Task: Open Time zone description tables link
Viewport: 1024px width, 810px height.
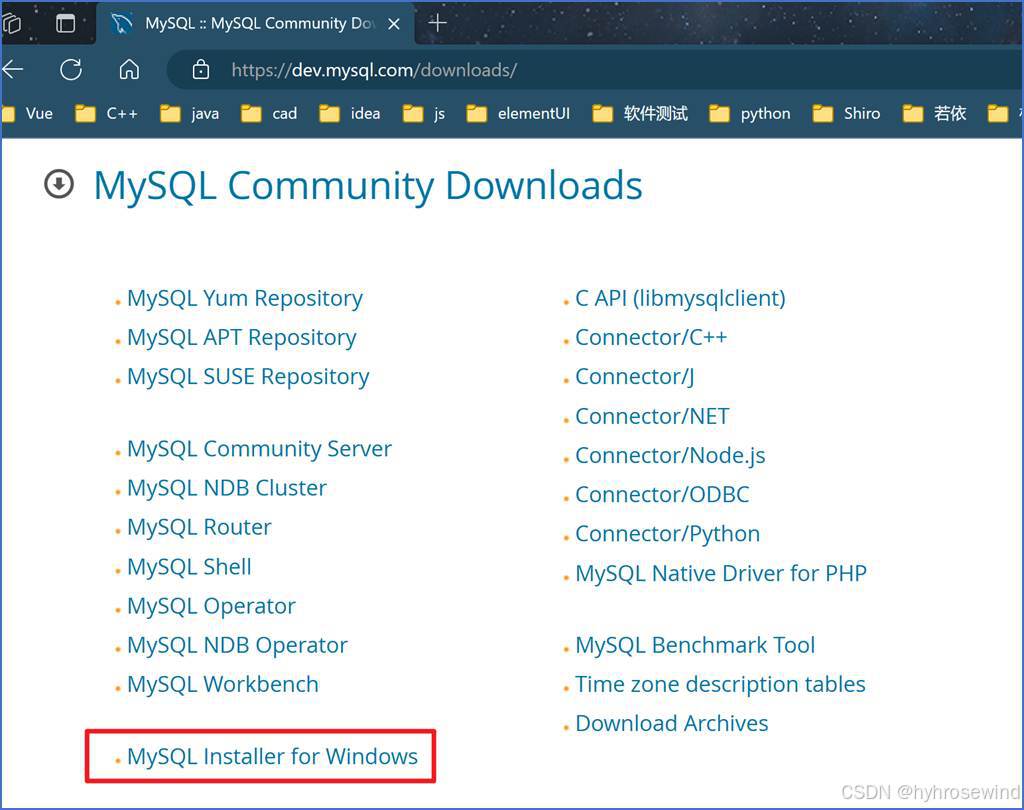Action: [720, 685]
